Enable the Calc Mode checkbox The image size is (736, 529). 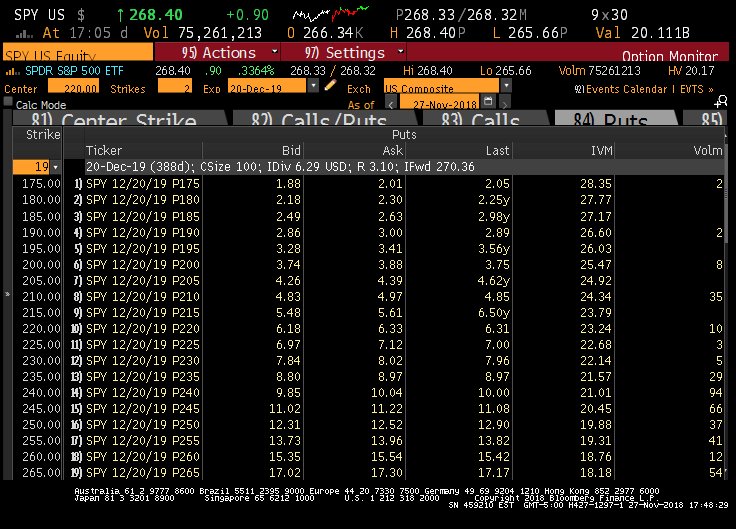(x=7, y=105)
